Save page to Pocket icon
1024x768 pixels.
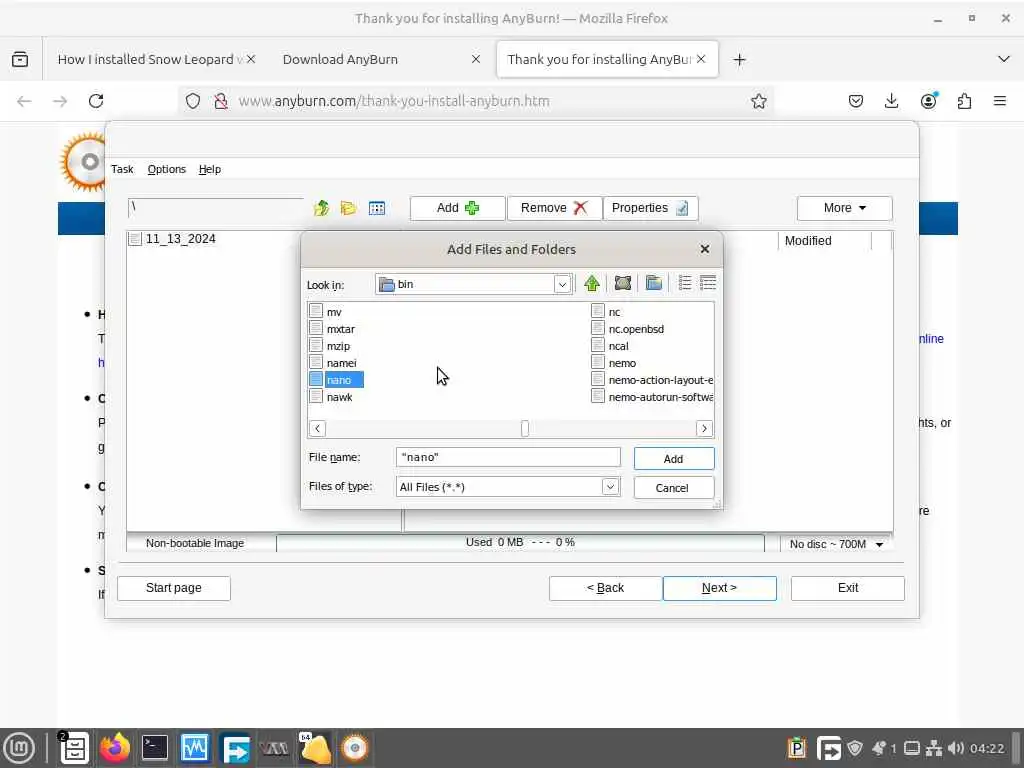pyautogui.click(x=856, y=101)
